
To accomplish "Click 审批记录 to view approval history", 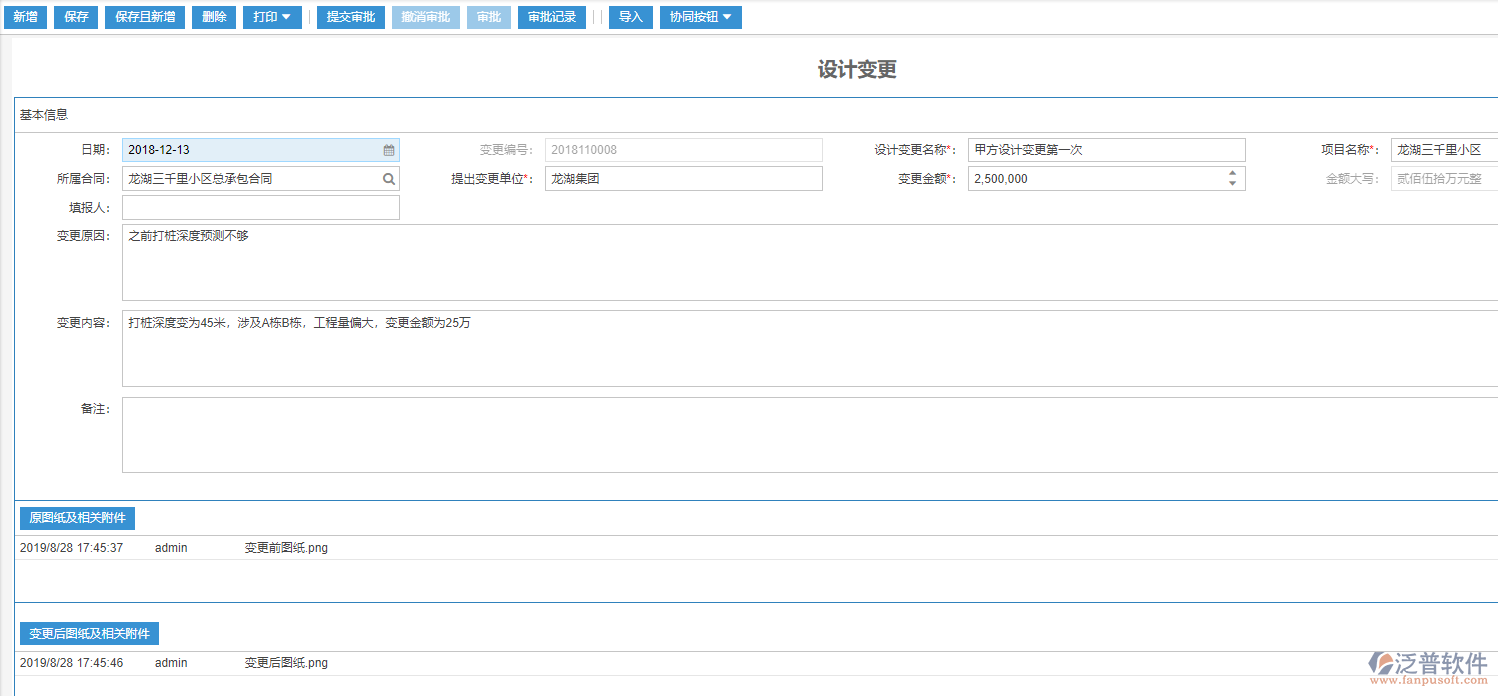I will [551, 17].
